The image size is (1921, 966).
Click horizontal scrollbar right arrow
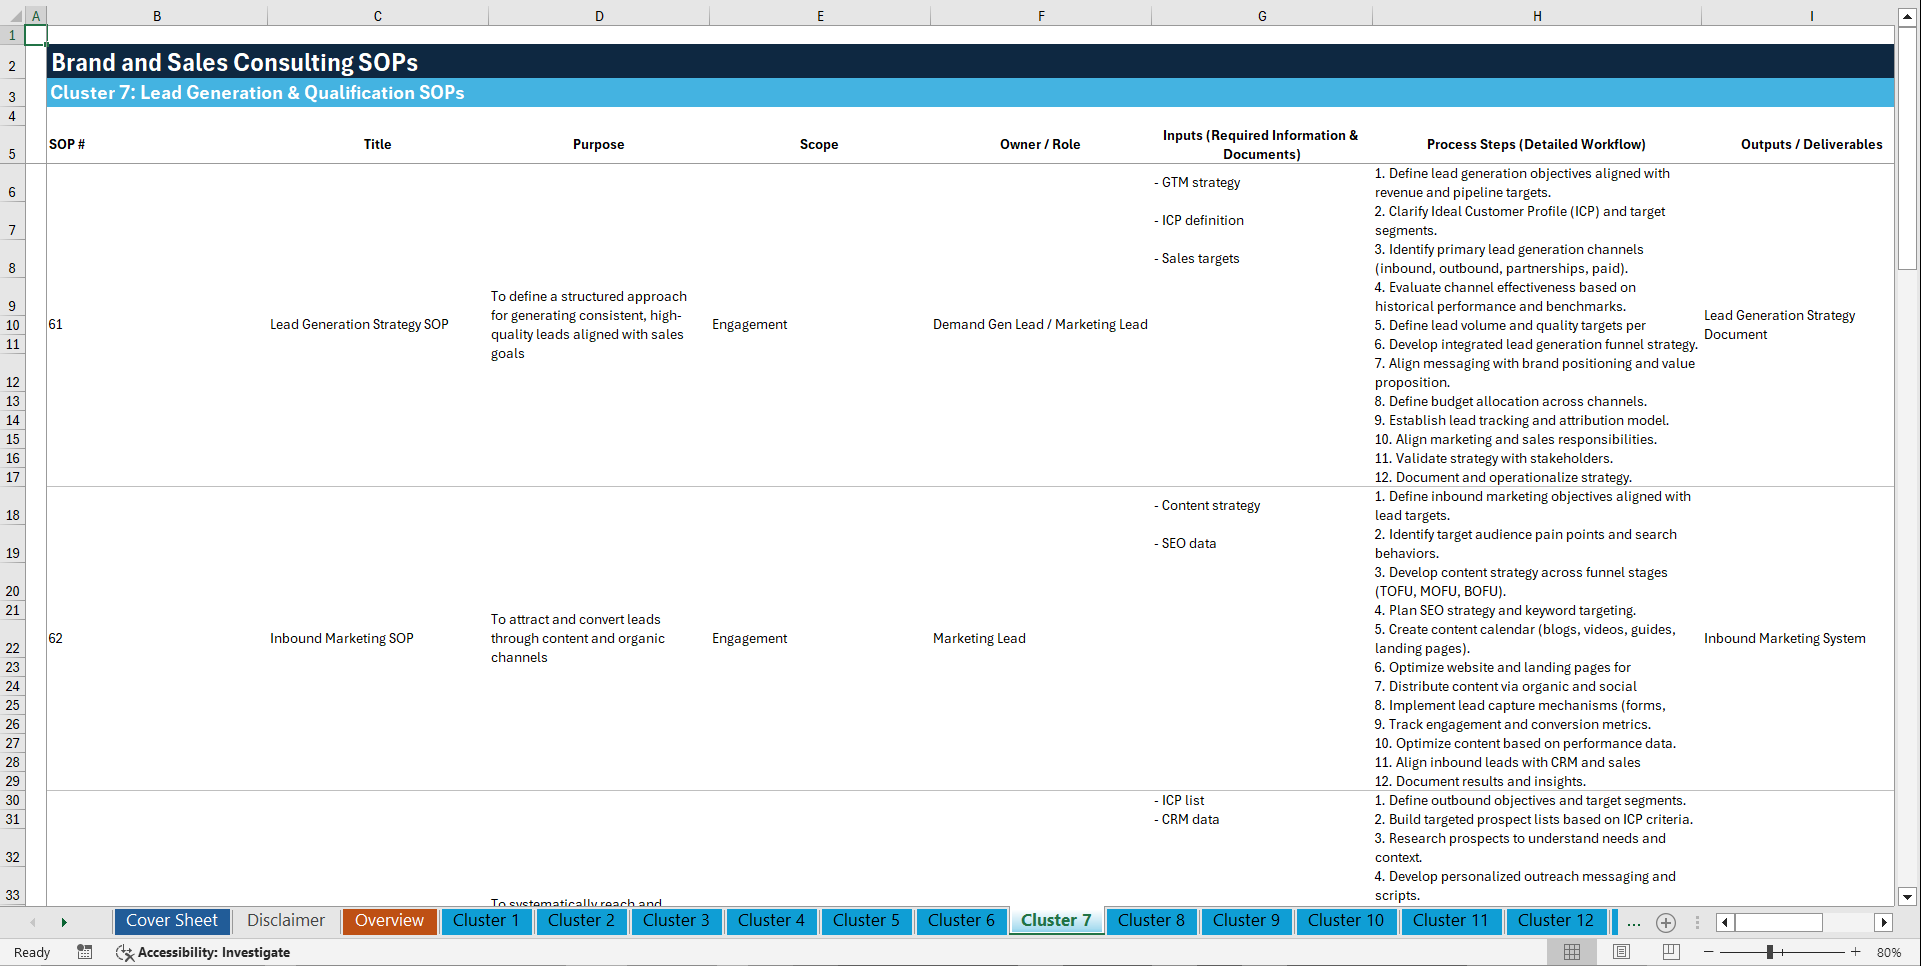1884,922
